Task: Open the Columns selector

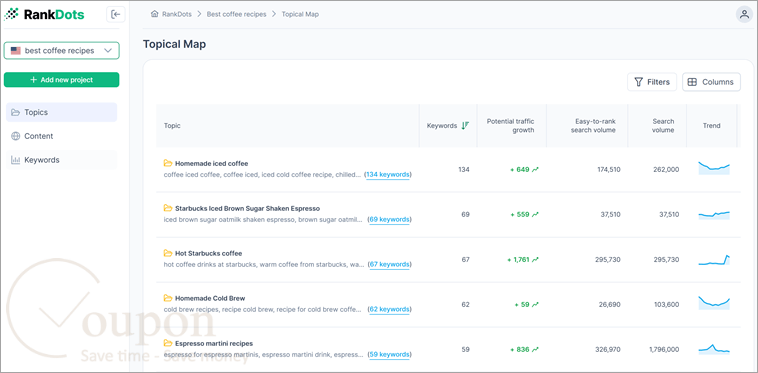Action: tap(711, 82)
